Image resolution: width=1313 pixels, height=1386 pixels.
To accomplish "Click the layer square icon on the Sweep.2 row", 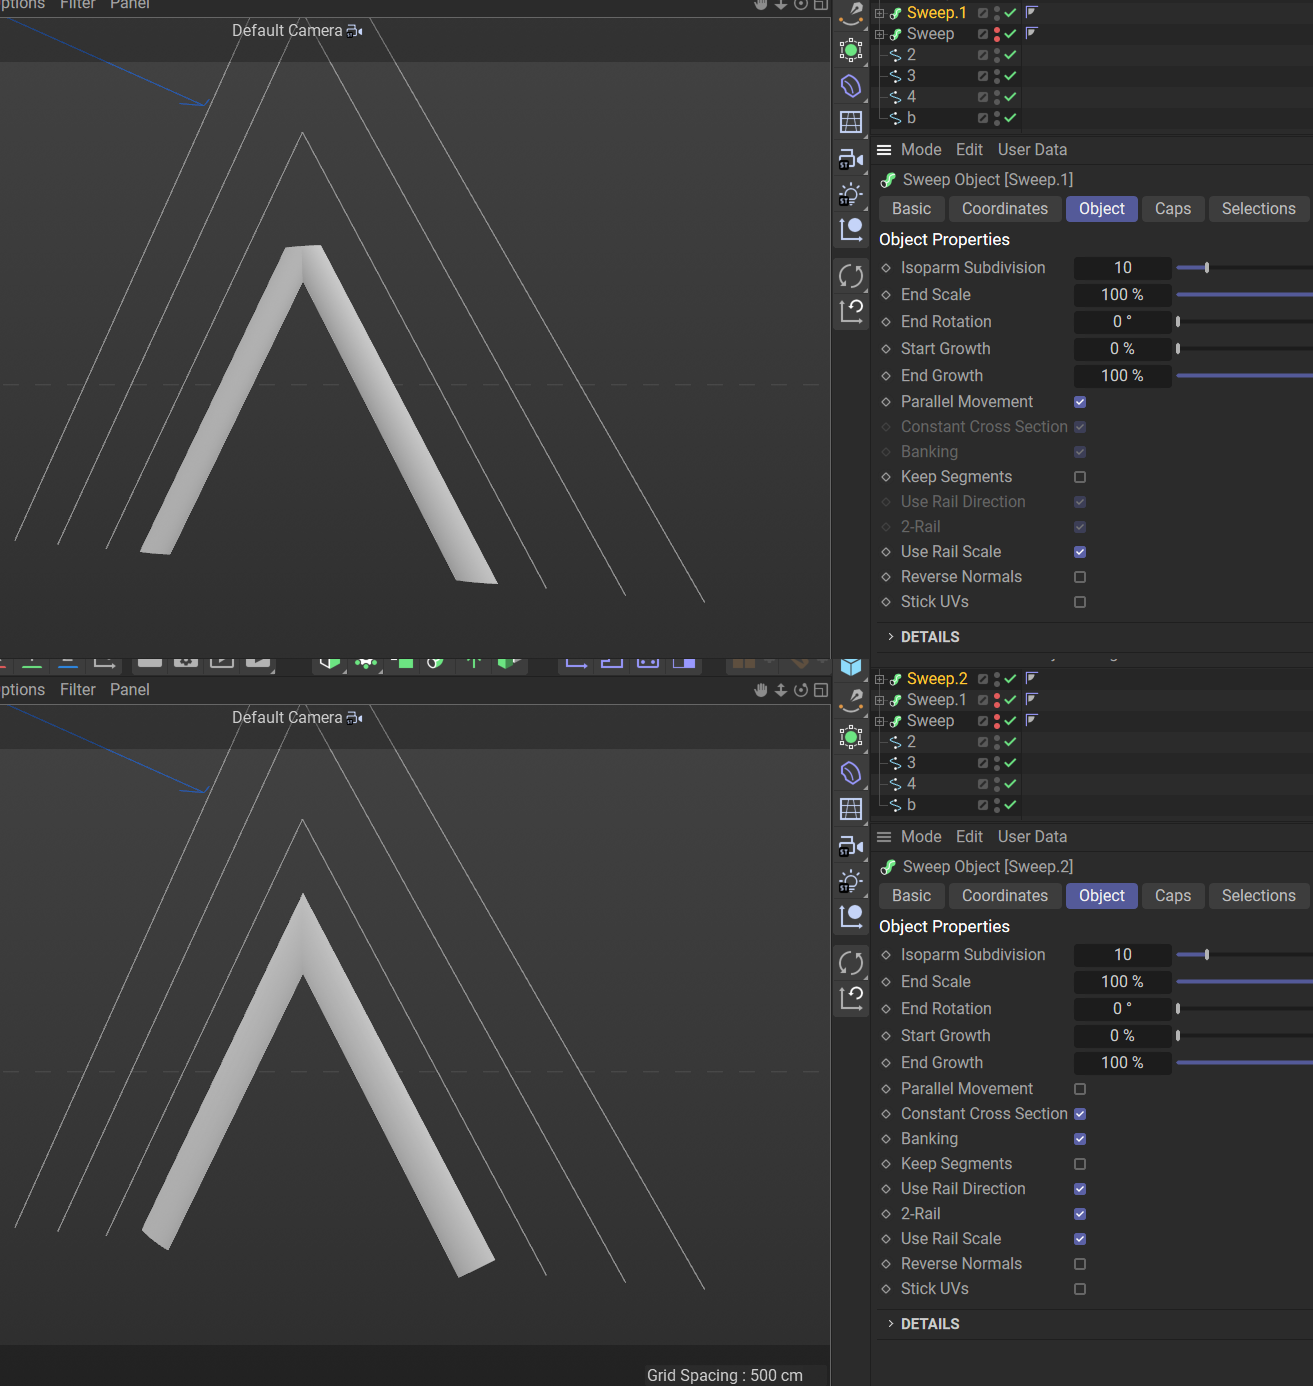I will coord(983,679).
